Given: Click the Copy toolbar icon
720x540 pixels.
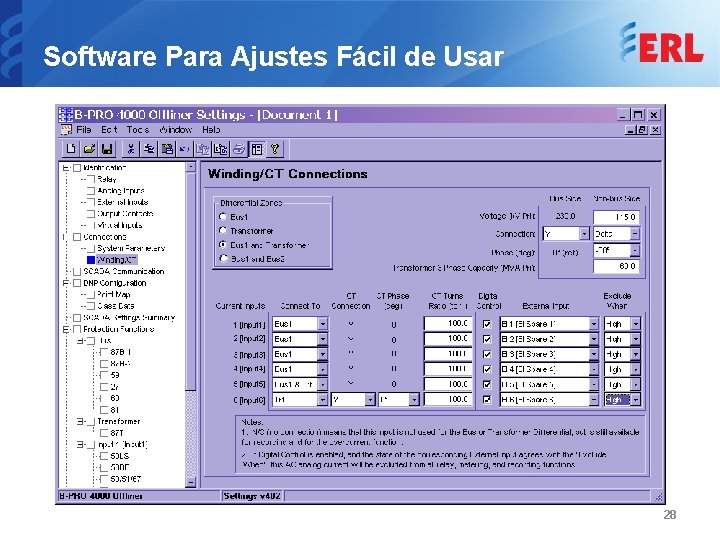Looking at the screenshot, I should 149,149.
